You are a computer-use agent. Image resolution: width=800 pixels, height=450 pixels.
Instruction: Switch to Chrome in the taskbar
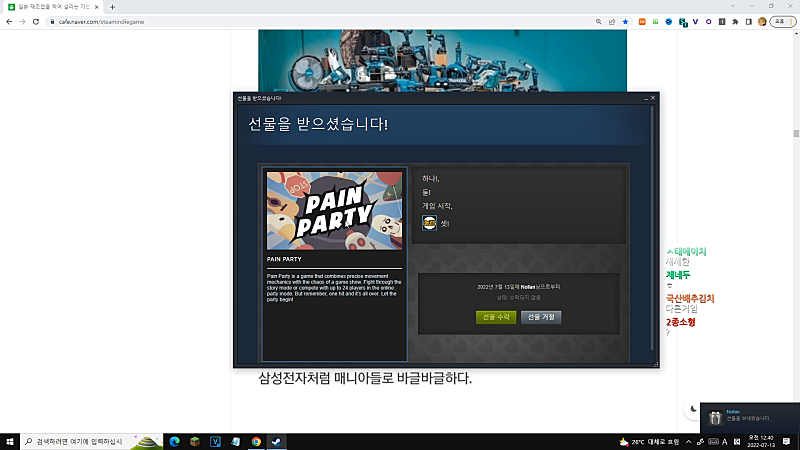tap(256, 441)
